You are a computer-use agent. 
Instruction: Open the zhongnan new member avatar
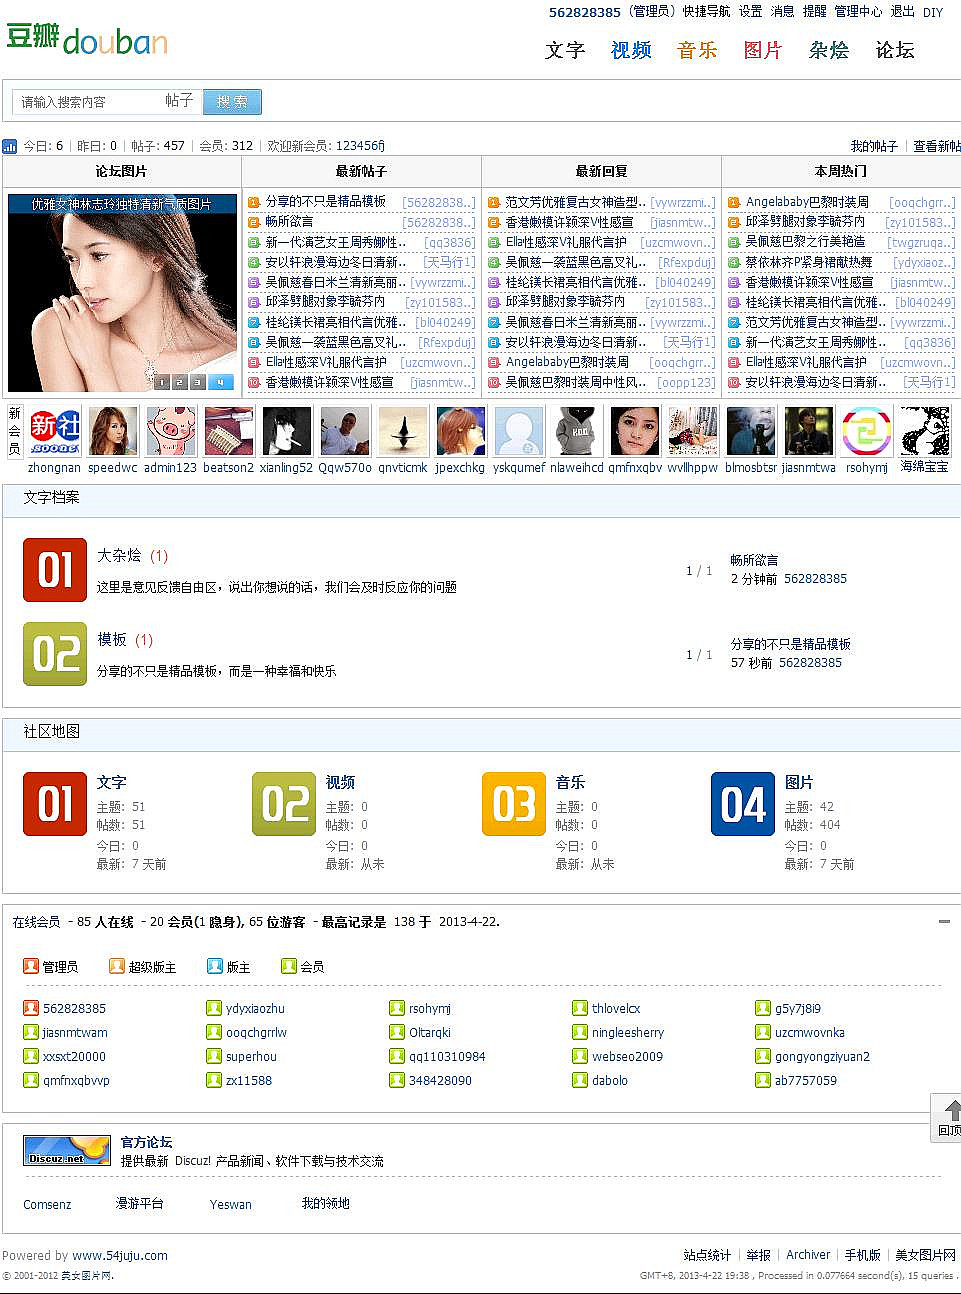pyautogui.click(x=54, y=432)
